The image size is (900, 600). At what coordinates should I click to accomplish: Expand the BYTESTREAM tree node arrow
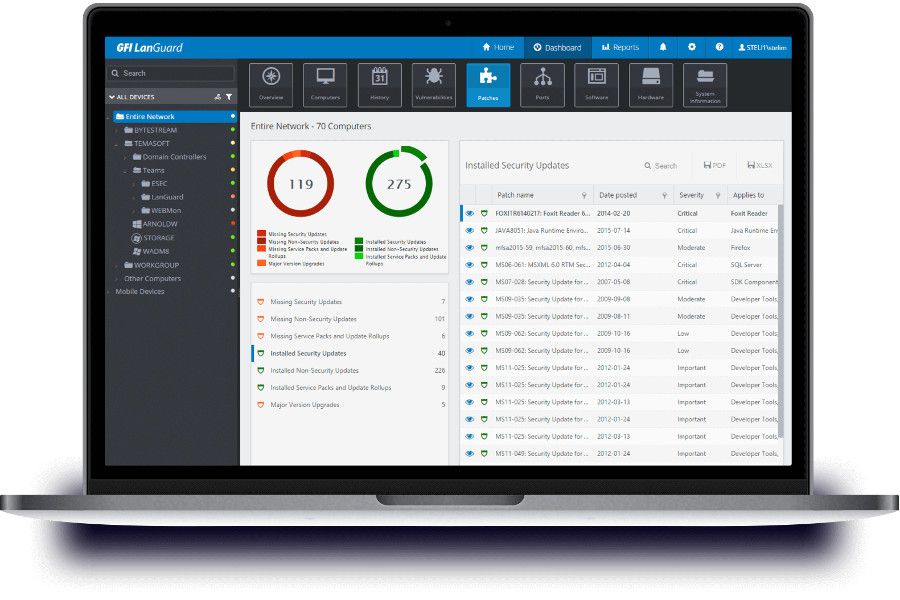(117, 130)
